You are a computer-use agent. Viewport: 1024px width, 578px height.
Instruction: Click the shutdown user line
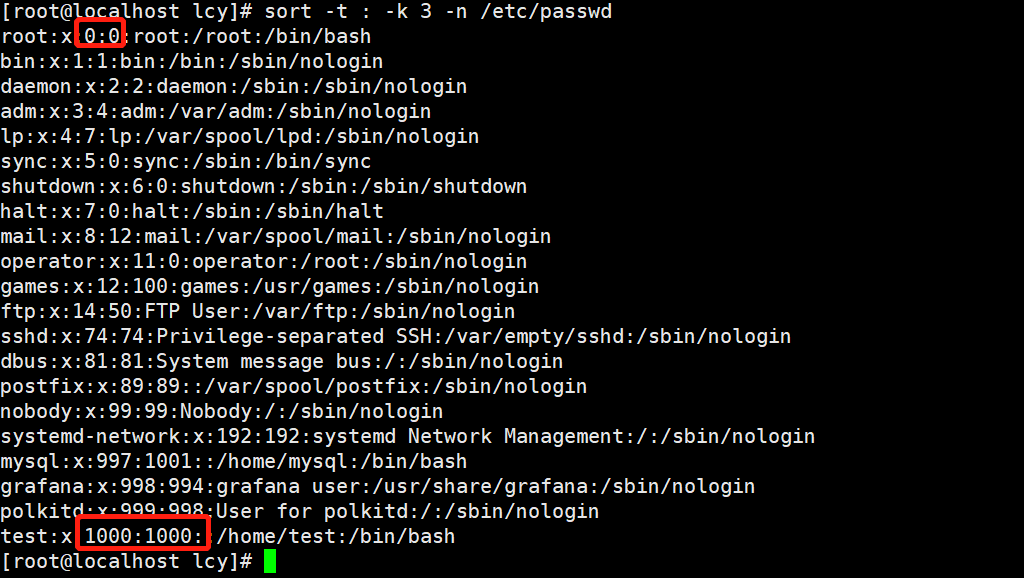(x=263, y=186)
